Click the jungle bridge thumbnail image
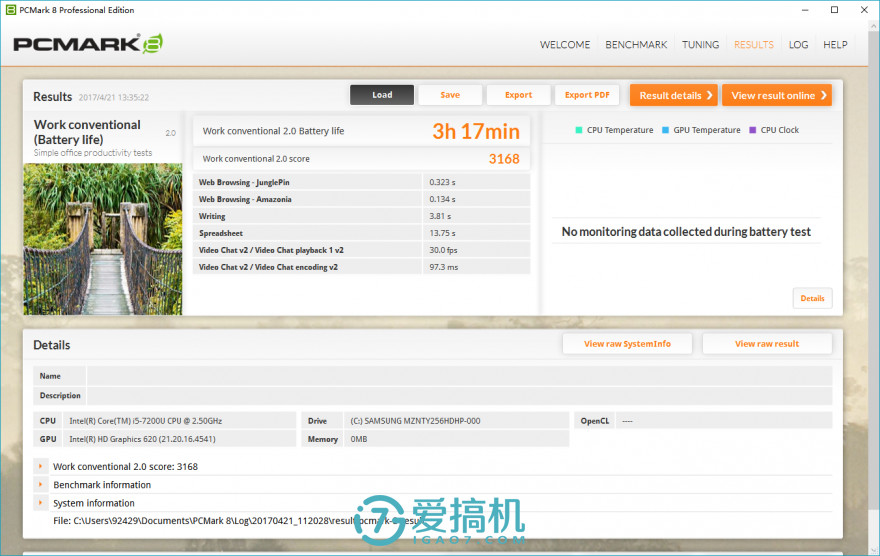The height and width of the screenshot is (556, 880). [x=103, y=239]
